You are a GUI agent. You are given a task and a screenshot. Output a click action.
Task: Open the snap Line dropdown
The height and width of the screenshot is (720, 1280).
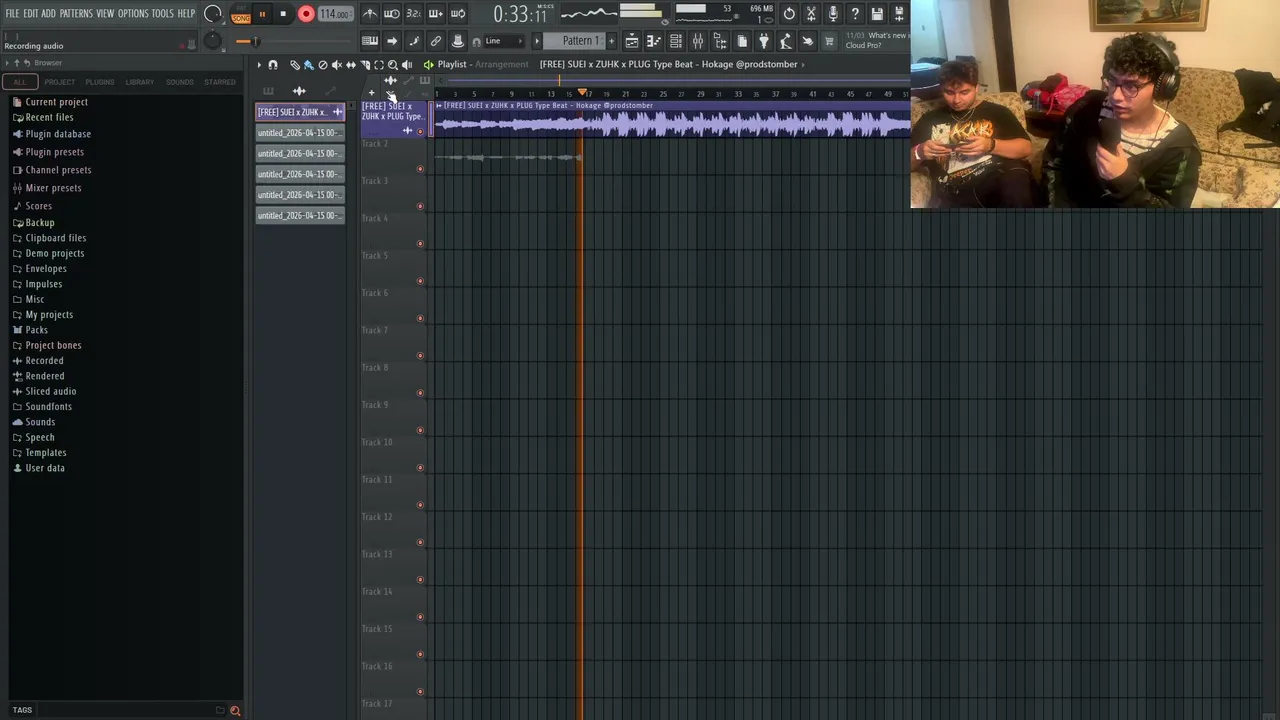503,41
